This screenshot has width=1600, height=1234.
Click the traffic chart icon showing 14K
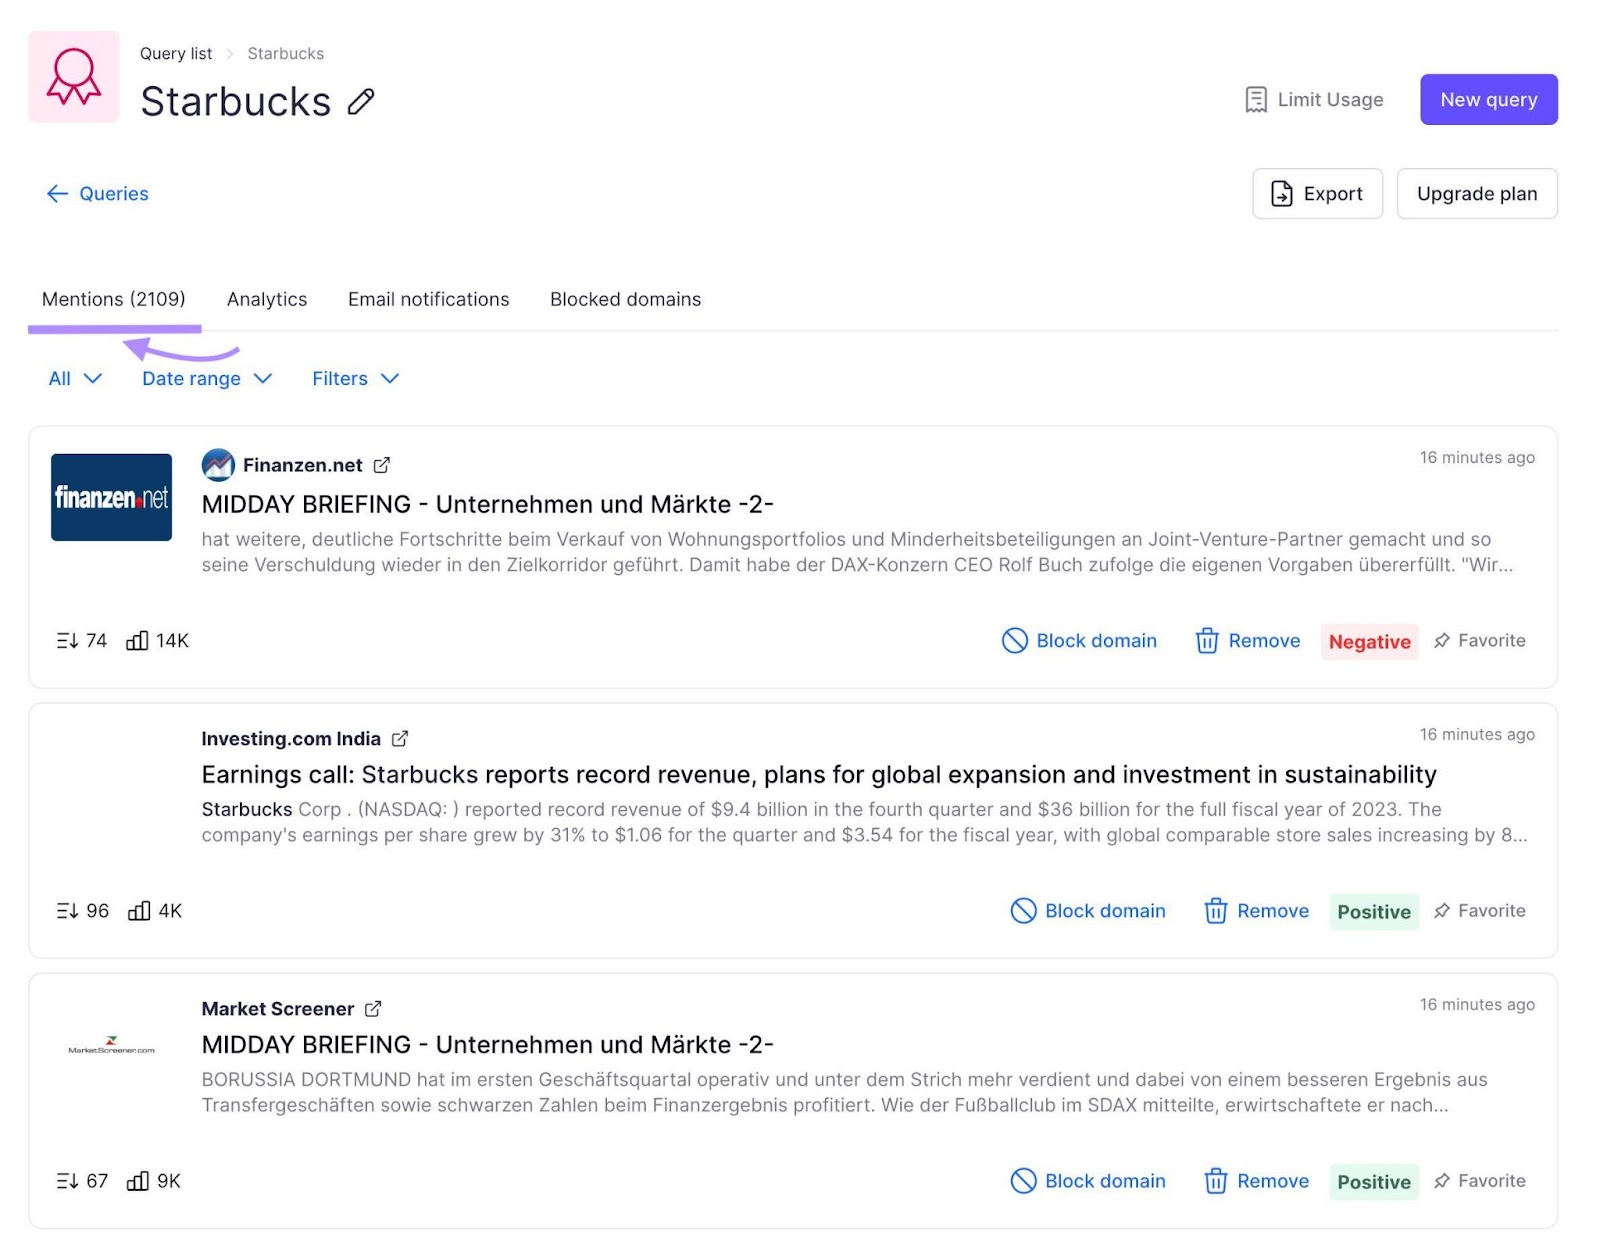[x=137, y=641]
